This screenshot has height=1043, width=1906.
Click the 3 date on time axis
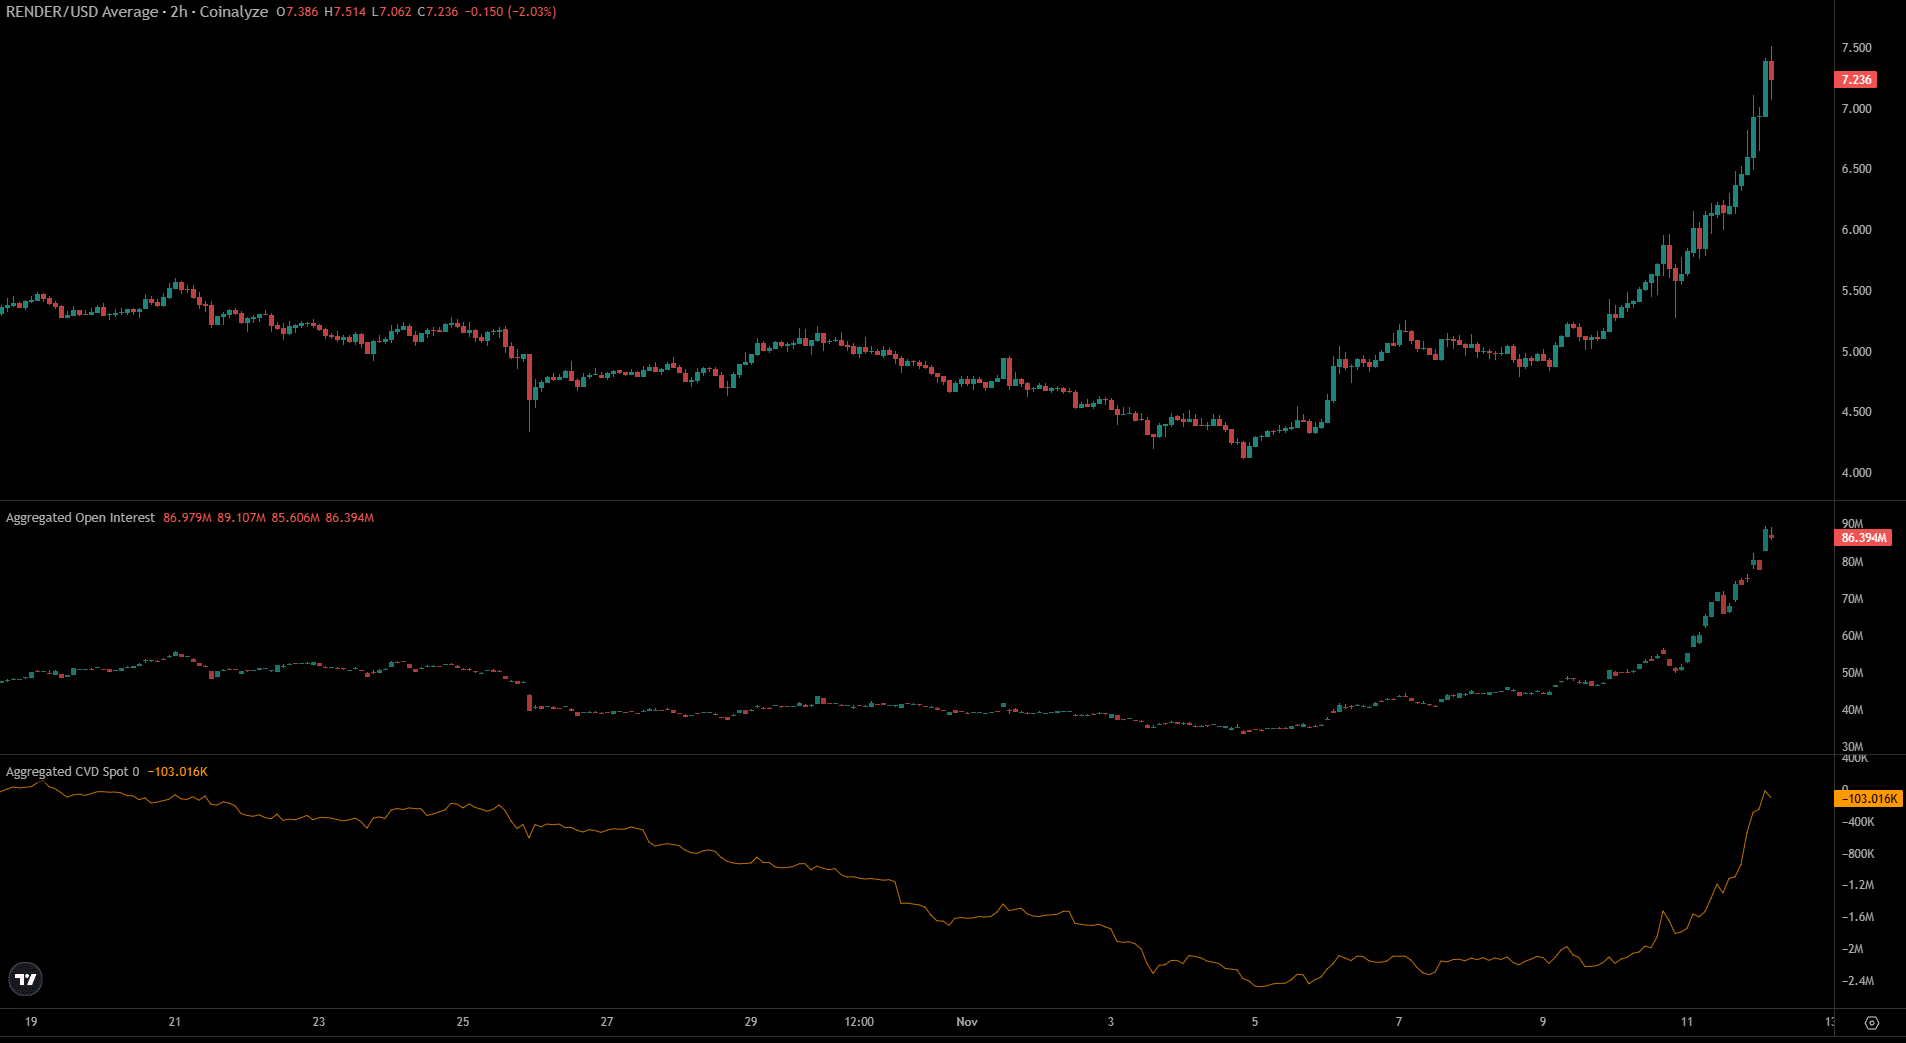1111,1022
